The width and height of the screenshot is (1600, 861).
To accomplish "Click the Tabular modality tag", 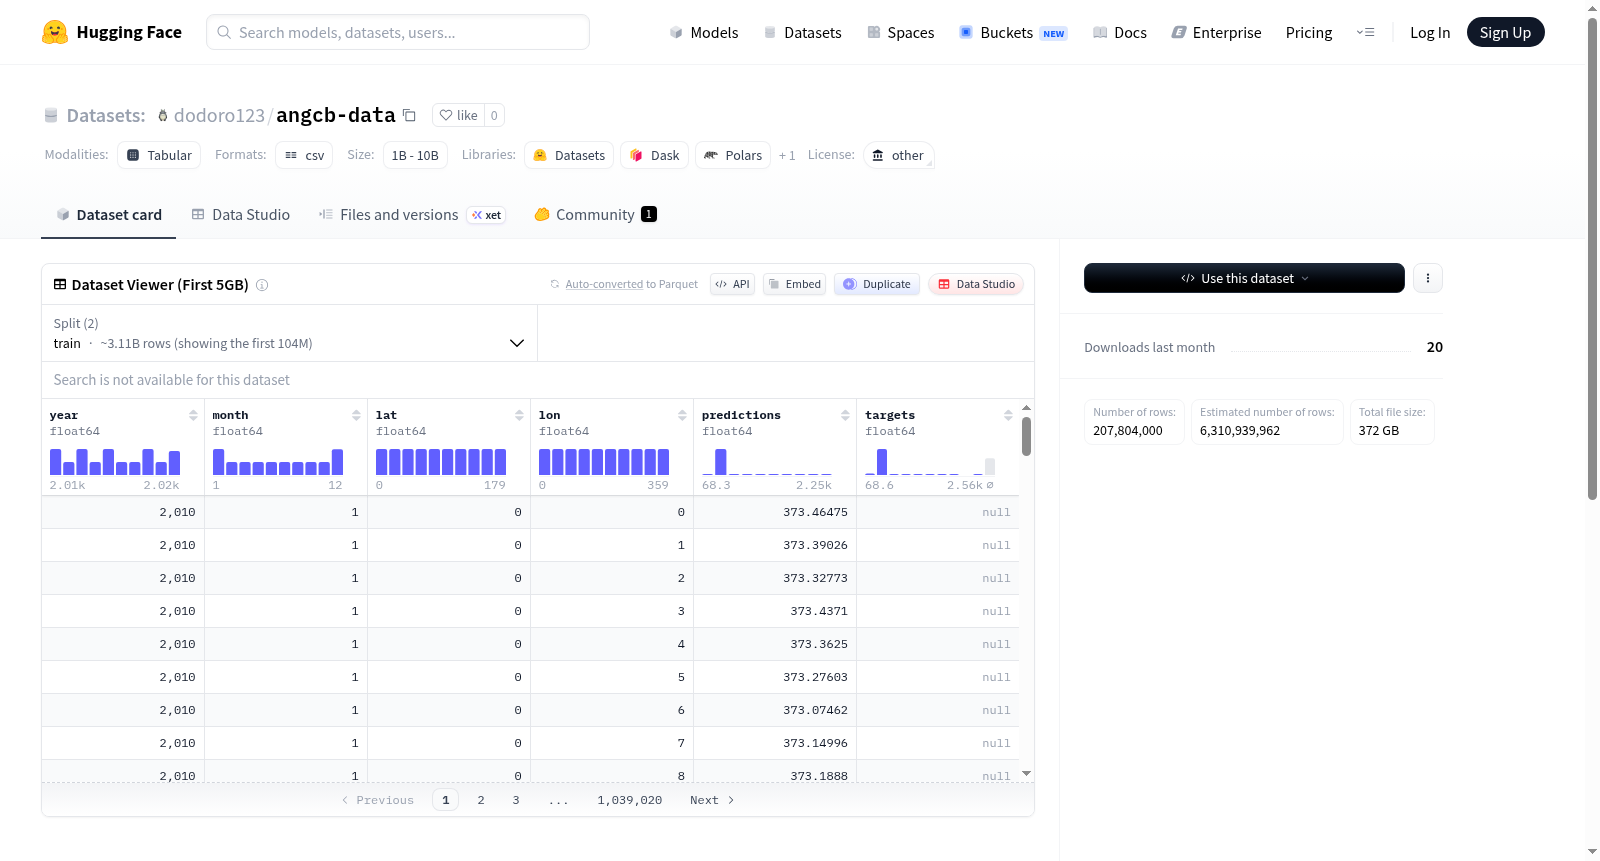I will [x=159, y=155].
